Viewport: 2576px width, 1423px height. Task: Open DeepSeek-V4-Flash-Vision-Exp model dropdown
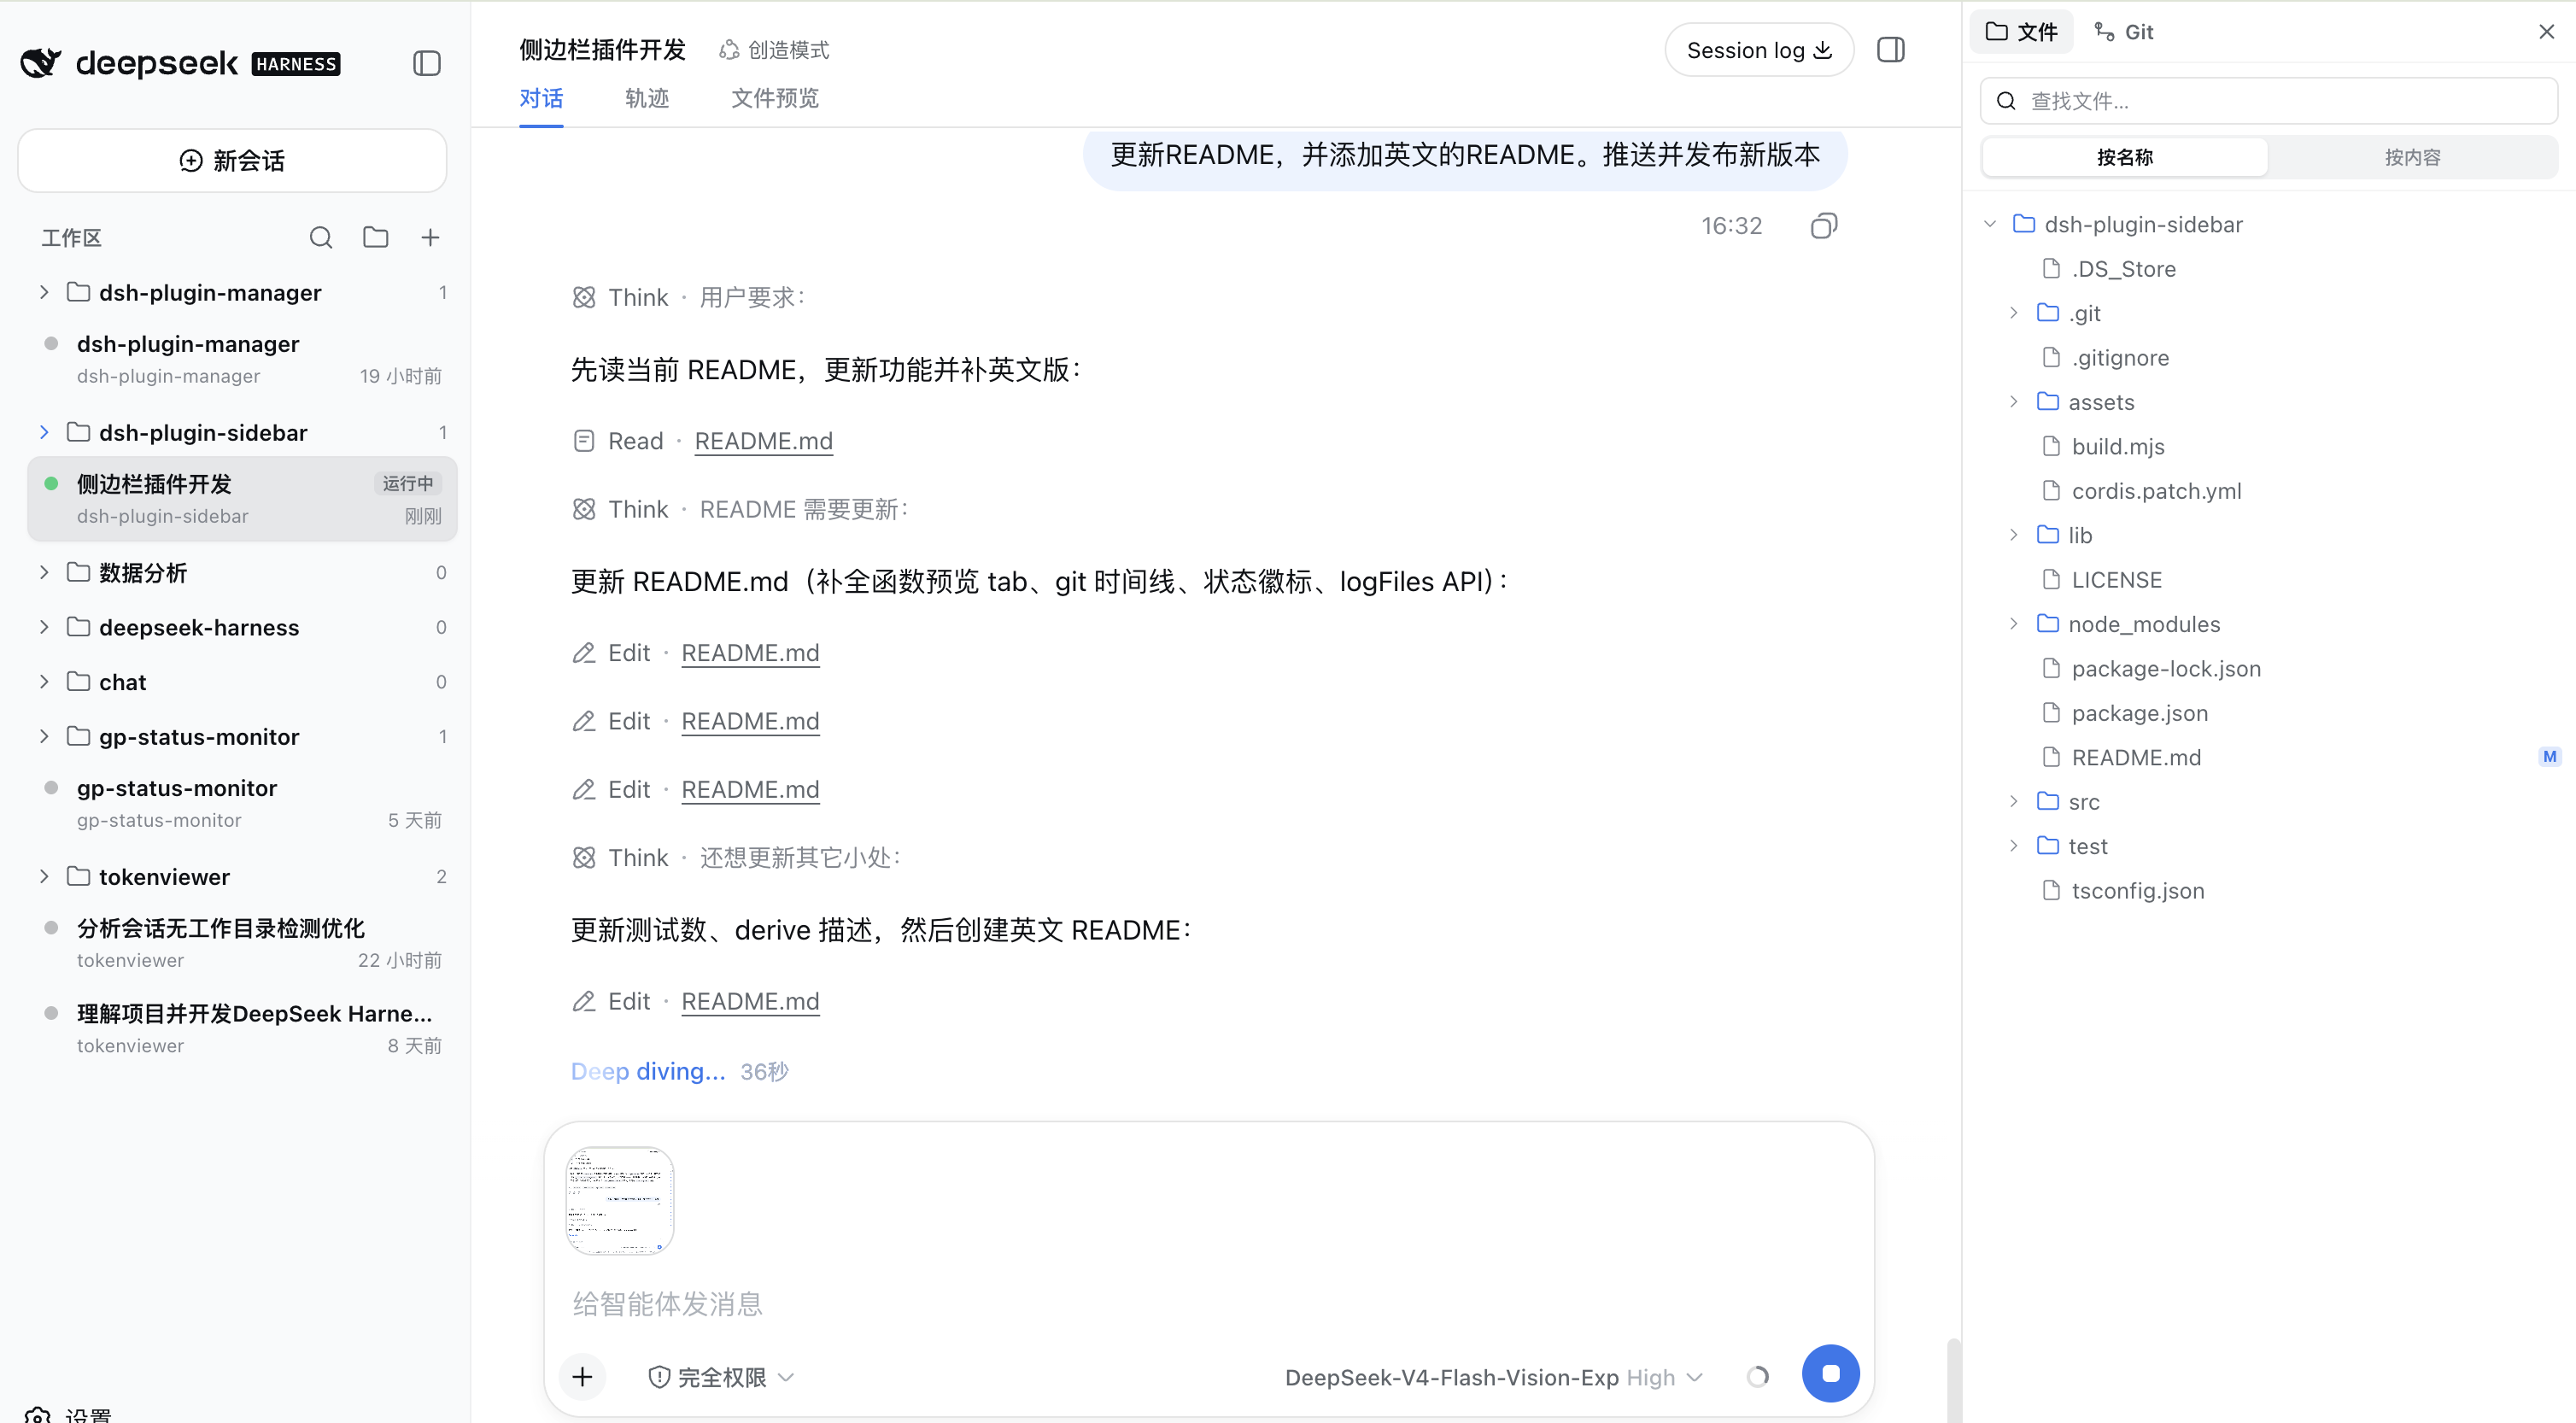tap(1493, 1377)
